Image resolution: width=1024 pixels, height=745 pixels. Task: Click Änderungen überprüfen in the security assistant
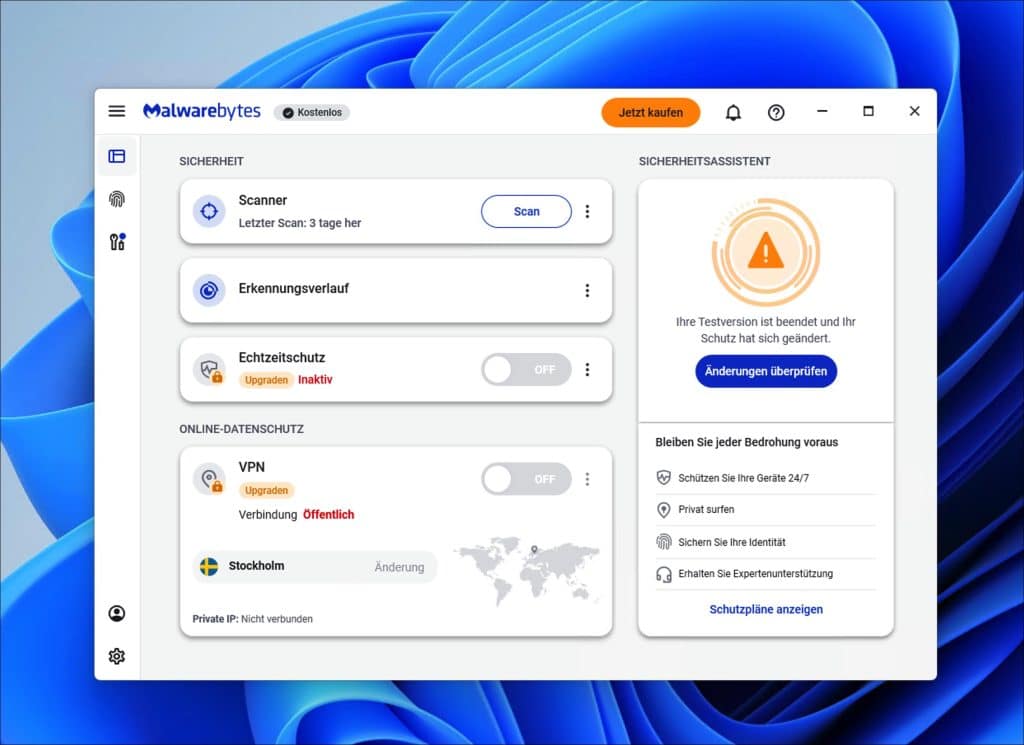coord(765,371)
